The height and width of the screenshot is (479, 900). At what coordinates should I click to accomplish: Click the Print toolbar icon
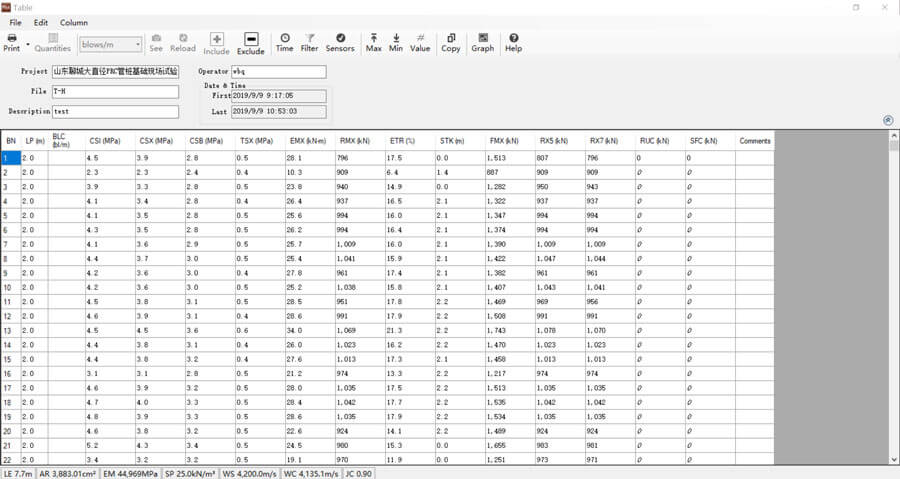pyautogui.click(x=11, y=38)
